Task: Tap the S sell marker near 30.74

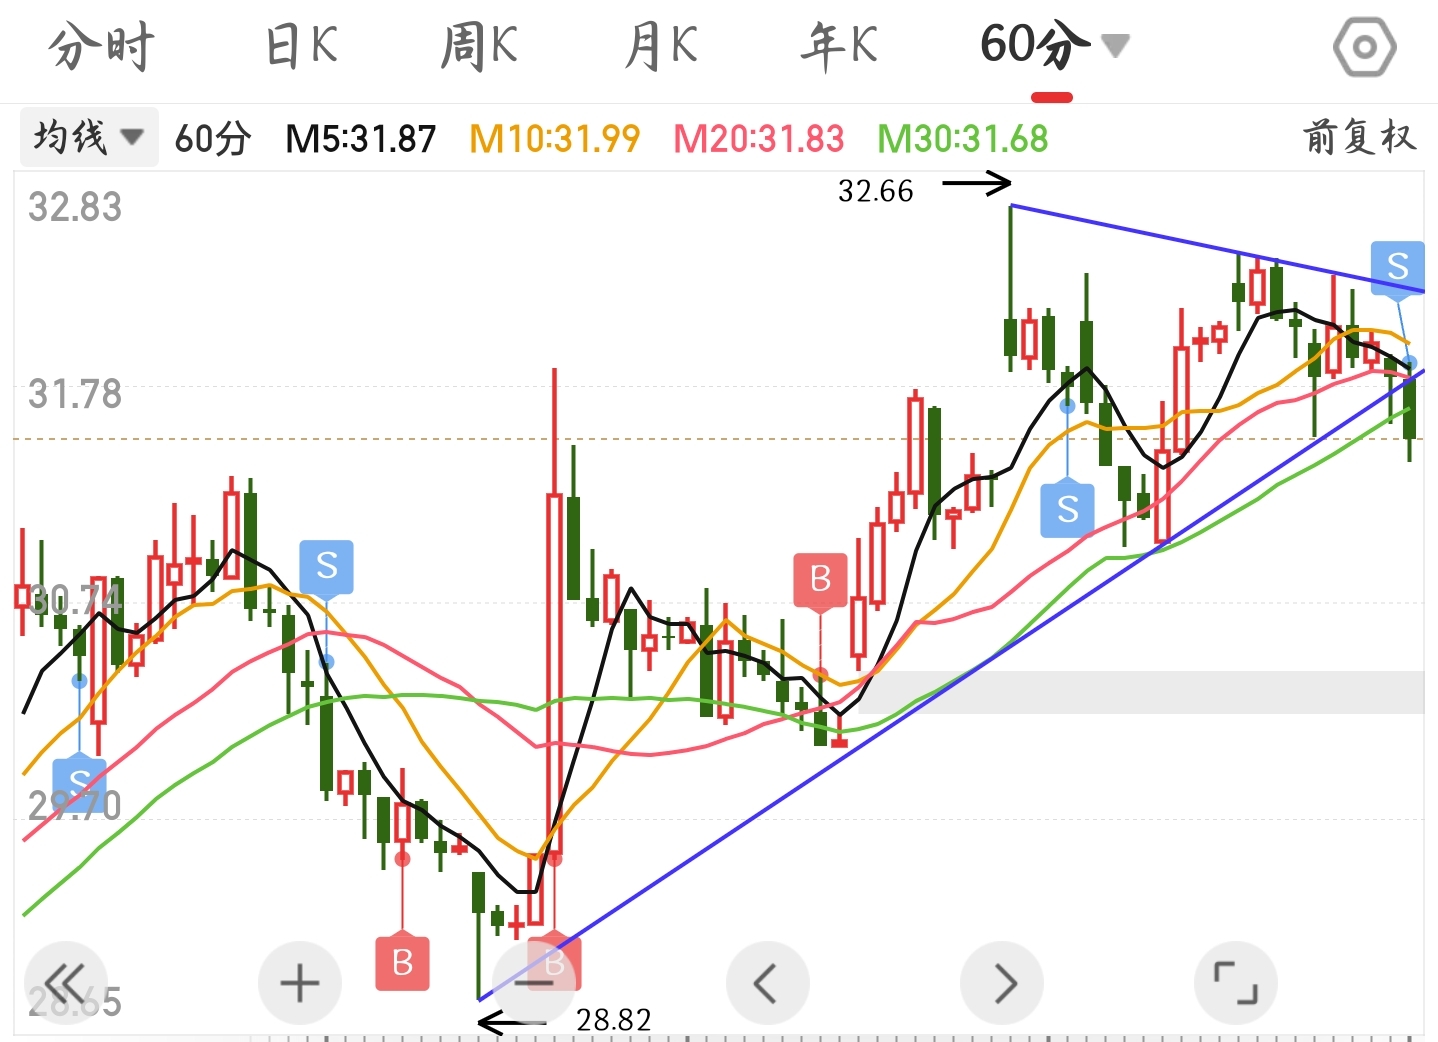Action: (327, 566)
